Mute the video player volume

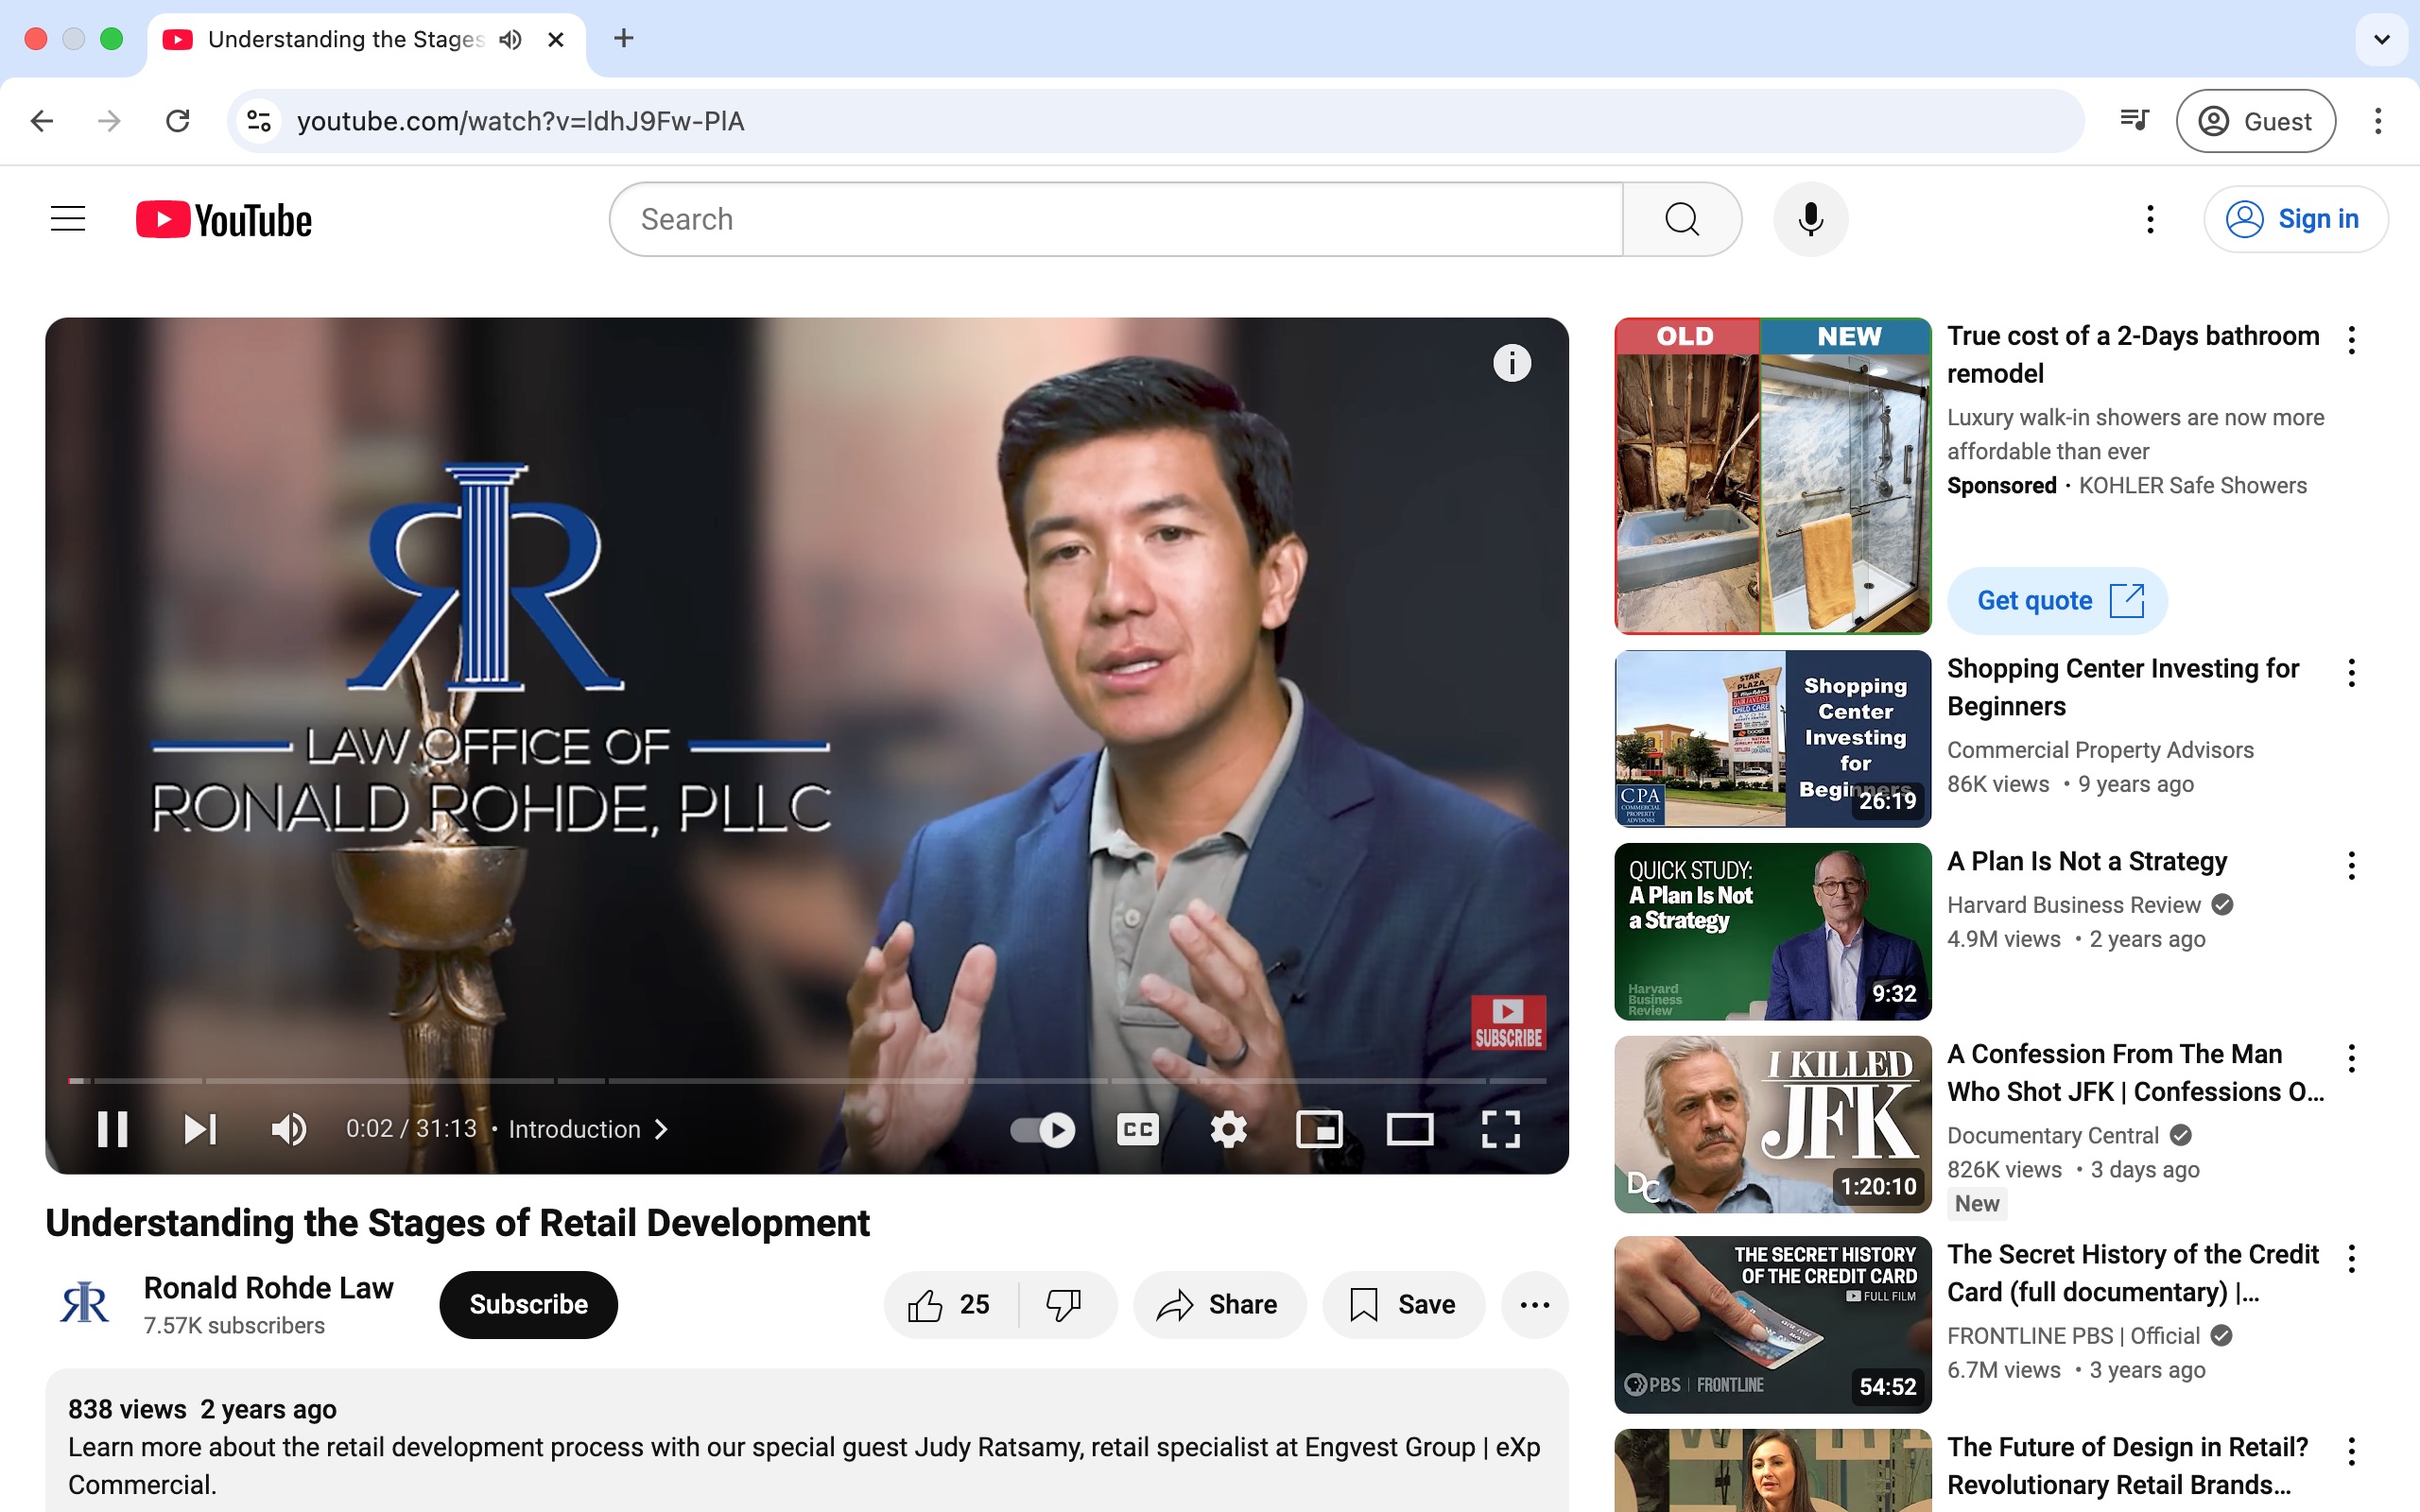(289, 1129)
